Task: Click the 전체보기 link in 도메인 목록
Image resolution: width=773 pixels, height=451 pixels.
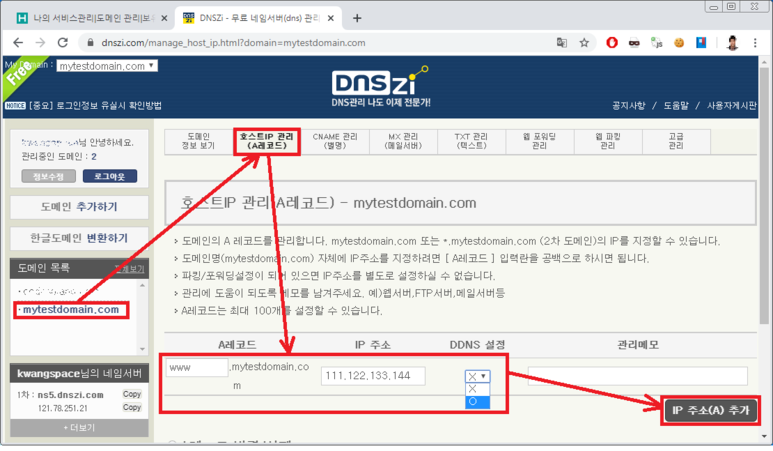Action: click(129, 269)
